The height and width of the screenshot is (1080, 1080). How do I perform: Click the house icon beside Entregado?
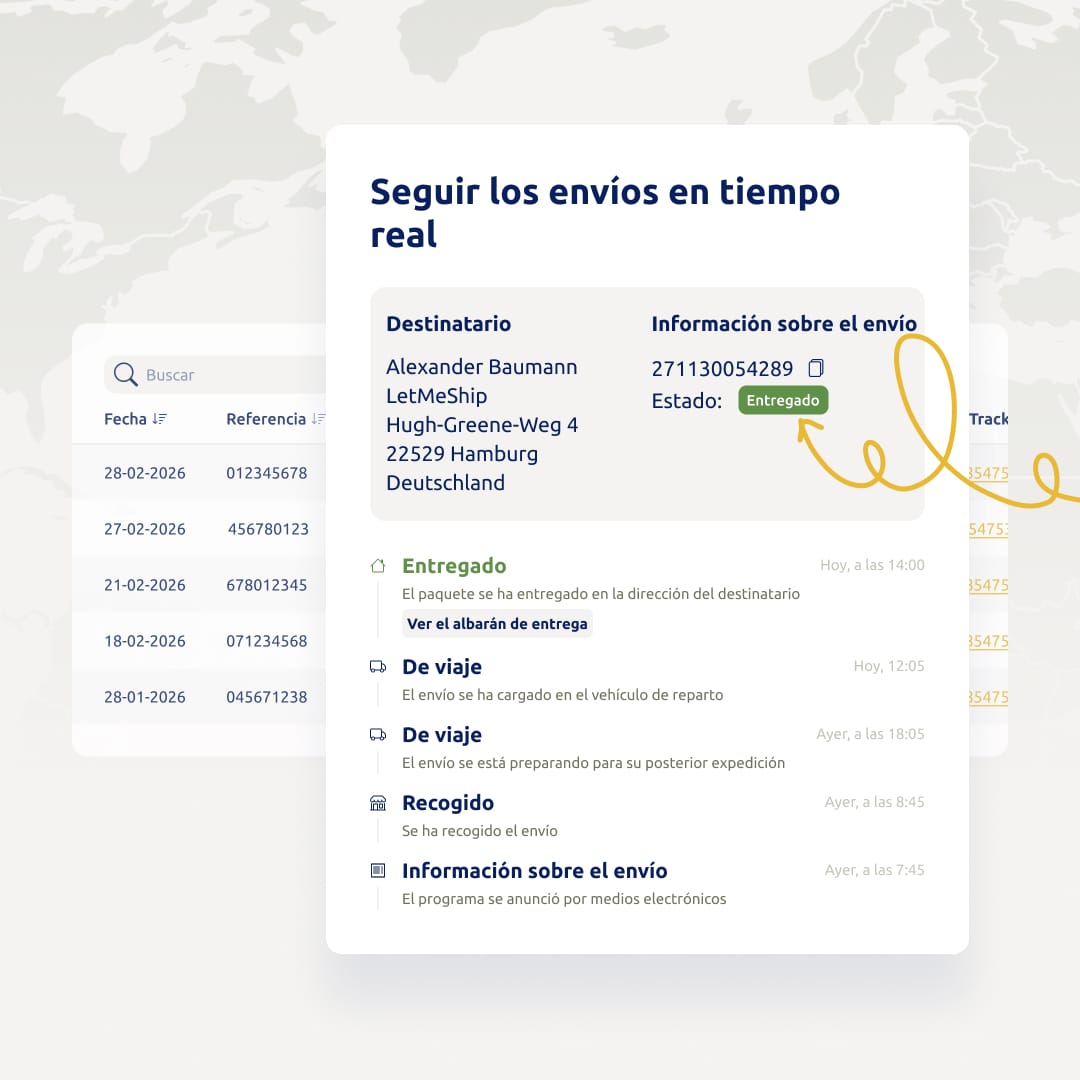[378, 566]
